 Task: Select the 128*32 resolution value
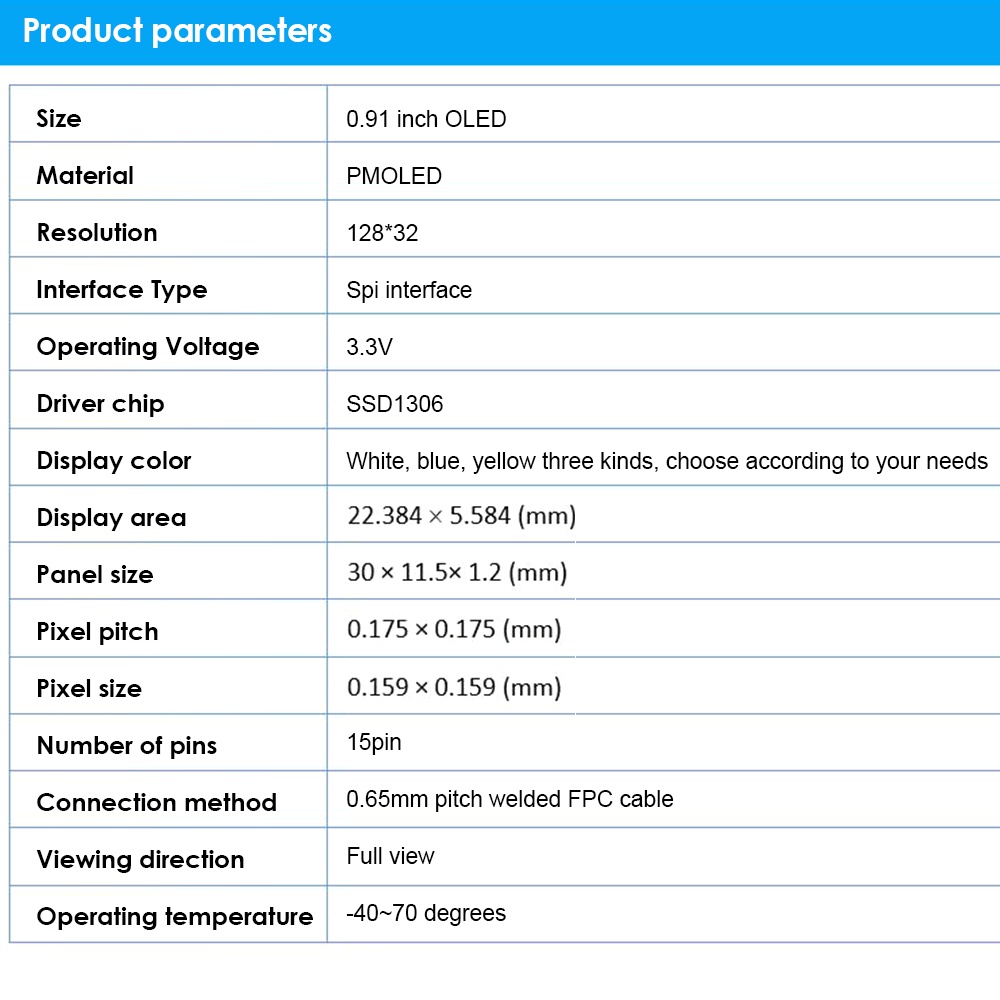[382, 233]
